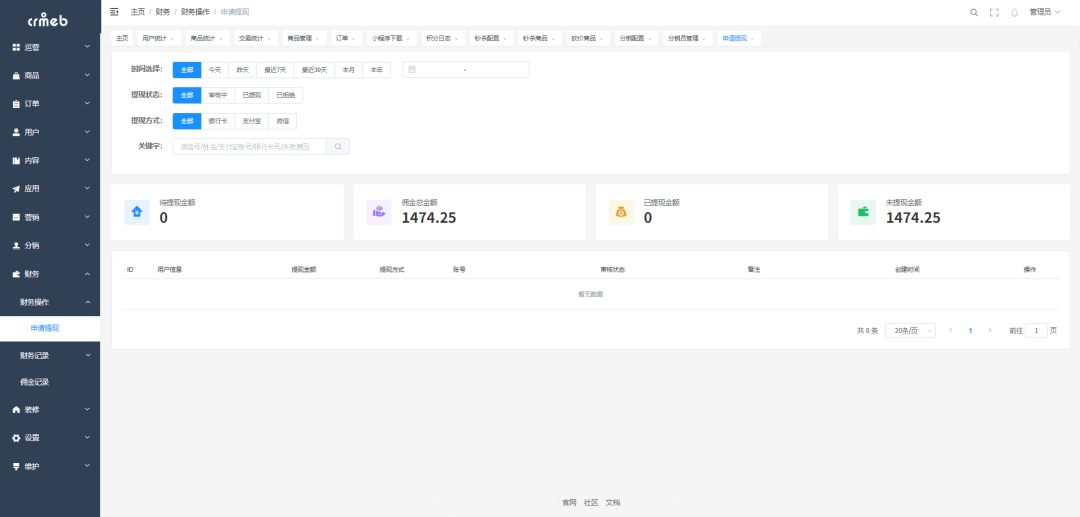
Task: Click the 财务 breadcrumb link
Action: (163, 12)
